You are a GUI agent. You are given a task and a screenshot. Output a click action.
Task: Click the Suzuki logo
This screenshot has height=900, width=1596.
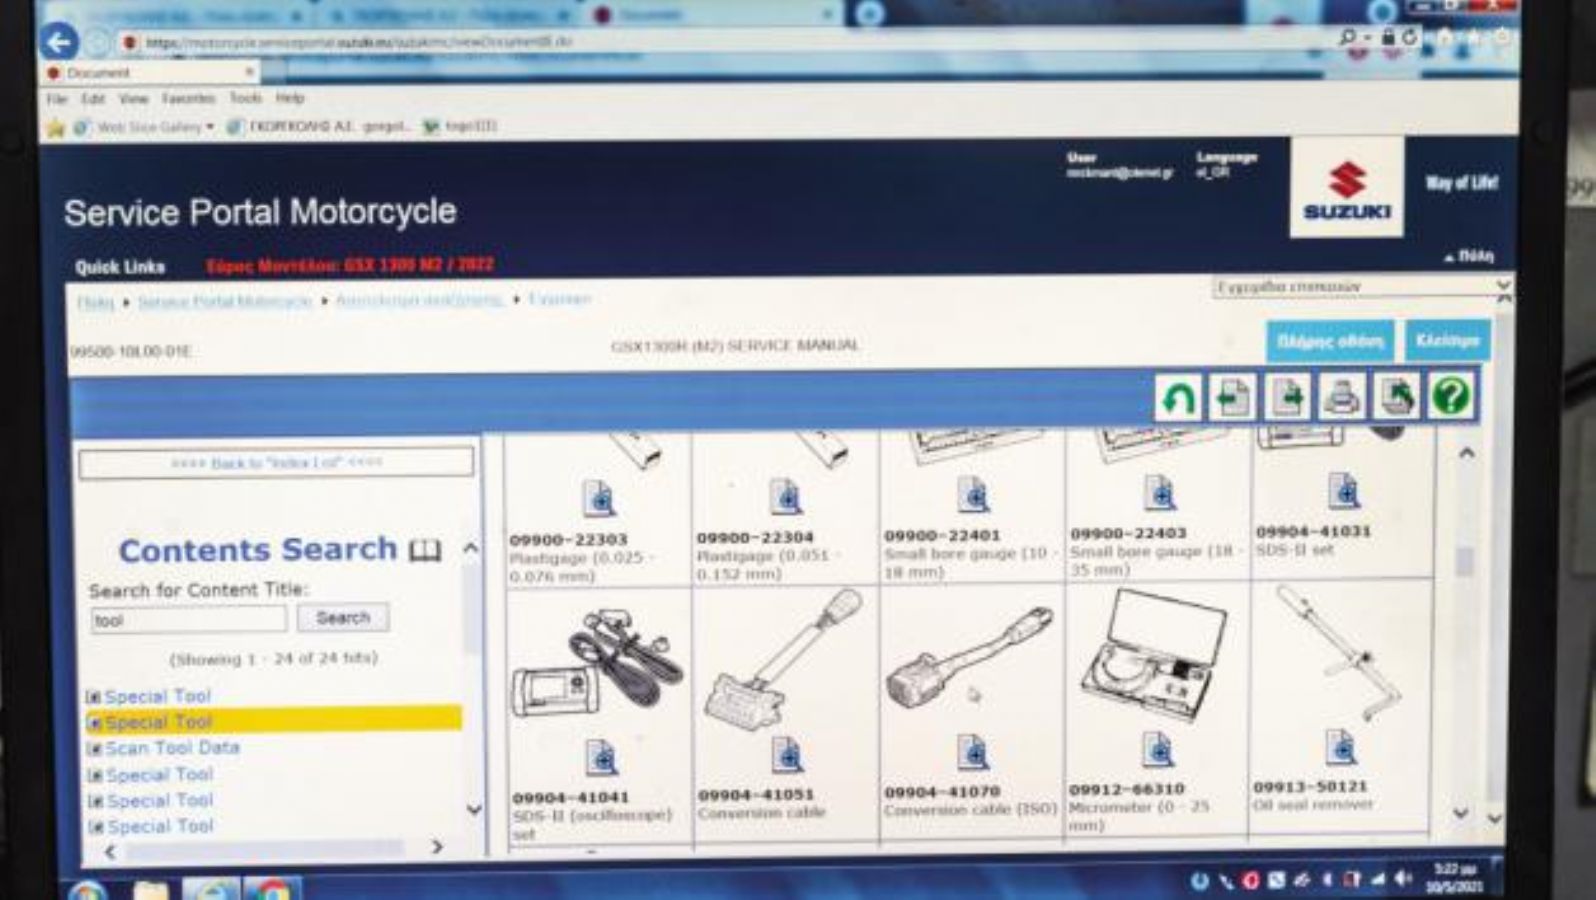pyautogui.click(x=1346, y=187)
